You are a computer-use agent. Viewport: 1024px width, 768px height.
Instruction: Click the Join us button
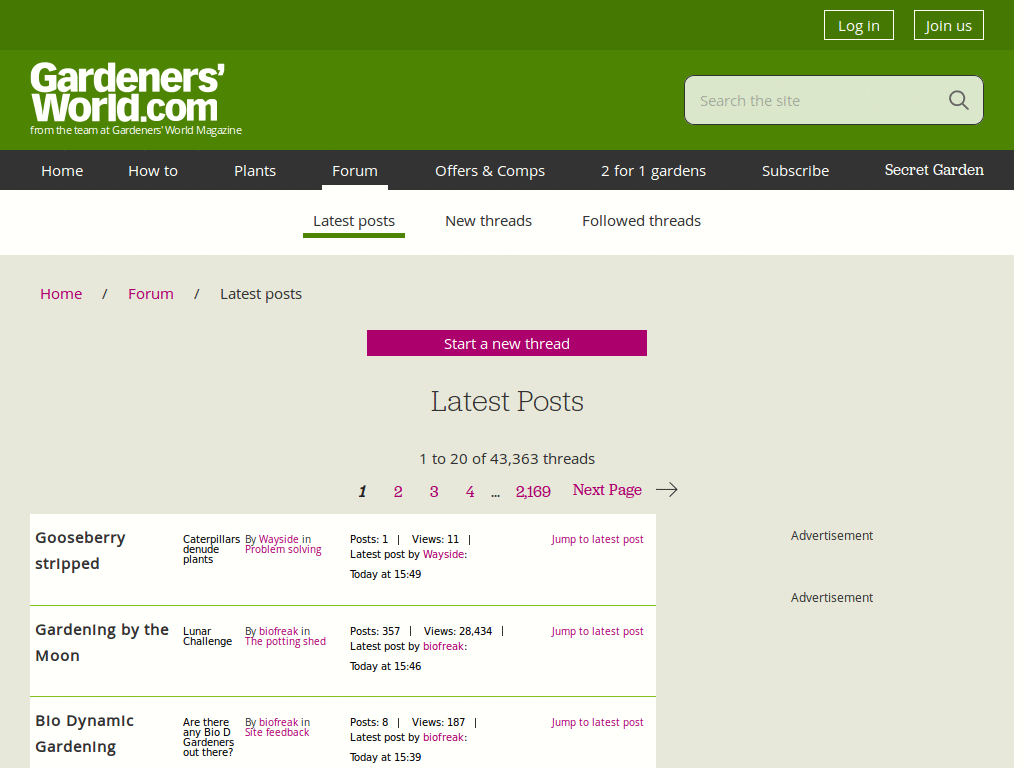(x=948, y=25)
